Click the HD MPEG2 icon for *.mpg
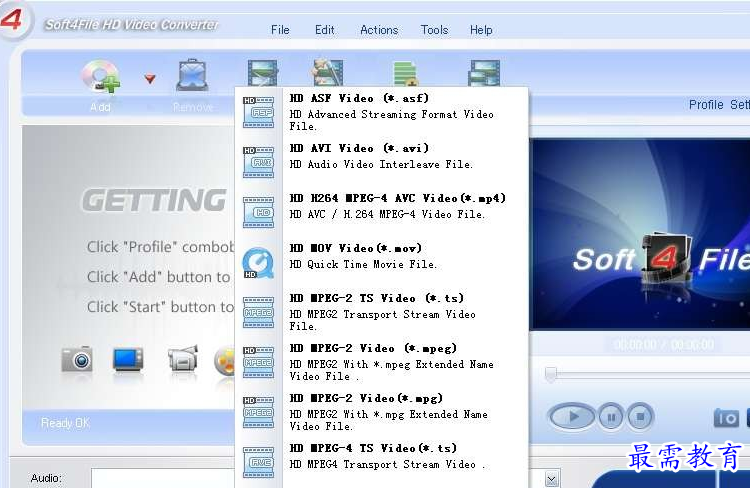Viewport: 750px width, 488px height. click(258, 412)
